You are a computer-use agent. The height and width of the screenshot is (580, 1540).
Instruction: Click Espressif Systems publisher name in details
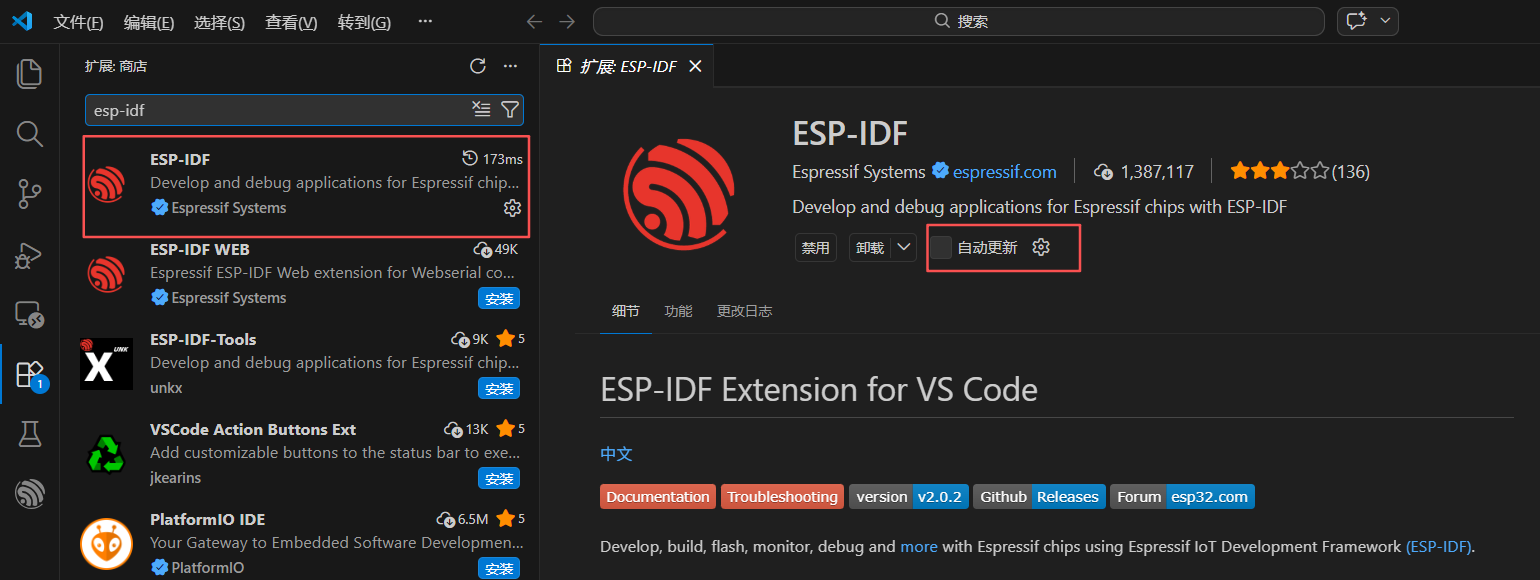[859, 171]
